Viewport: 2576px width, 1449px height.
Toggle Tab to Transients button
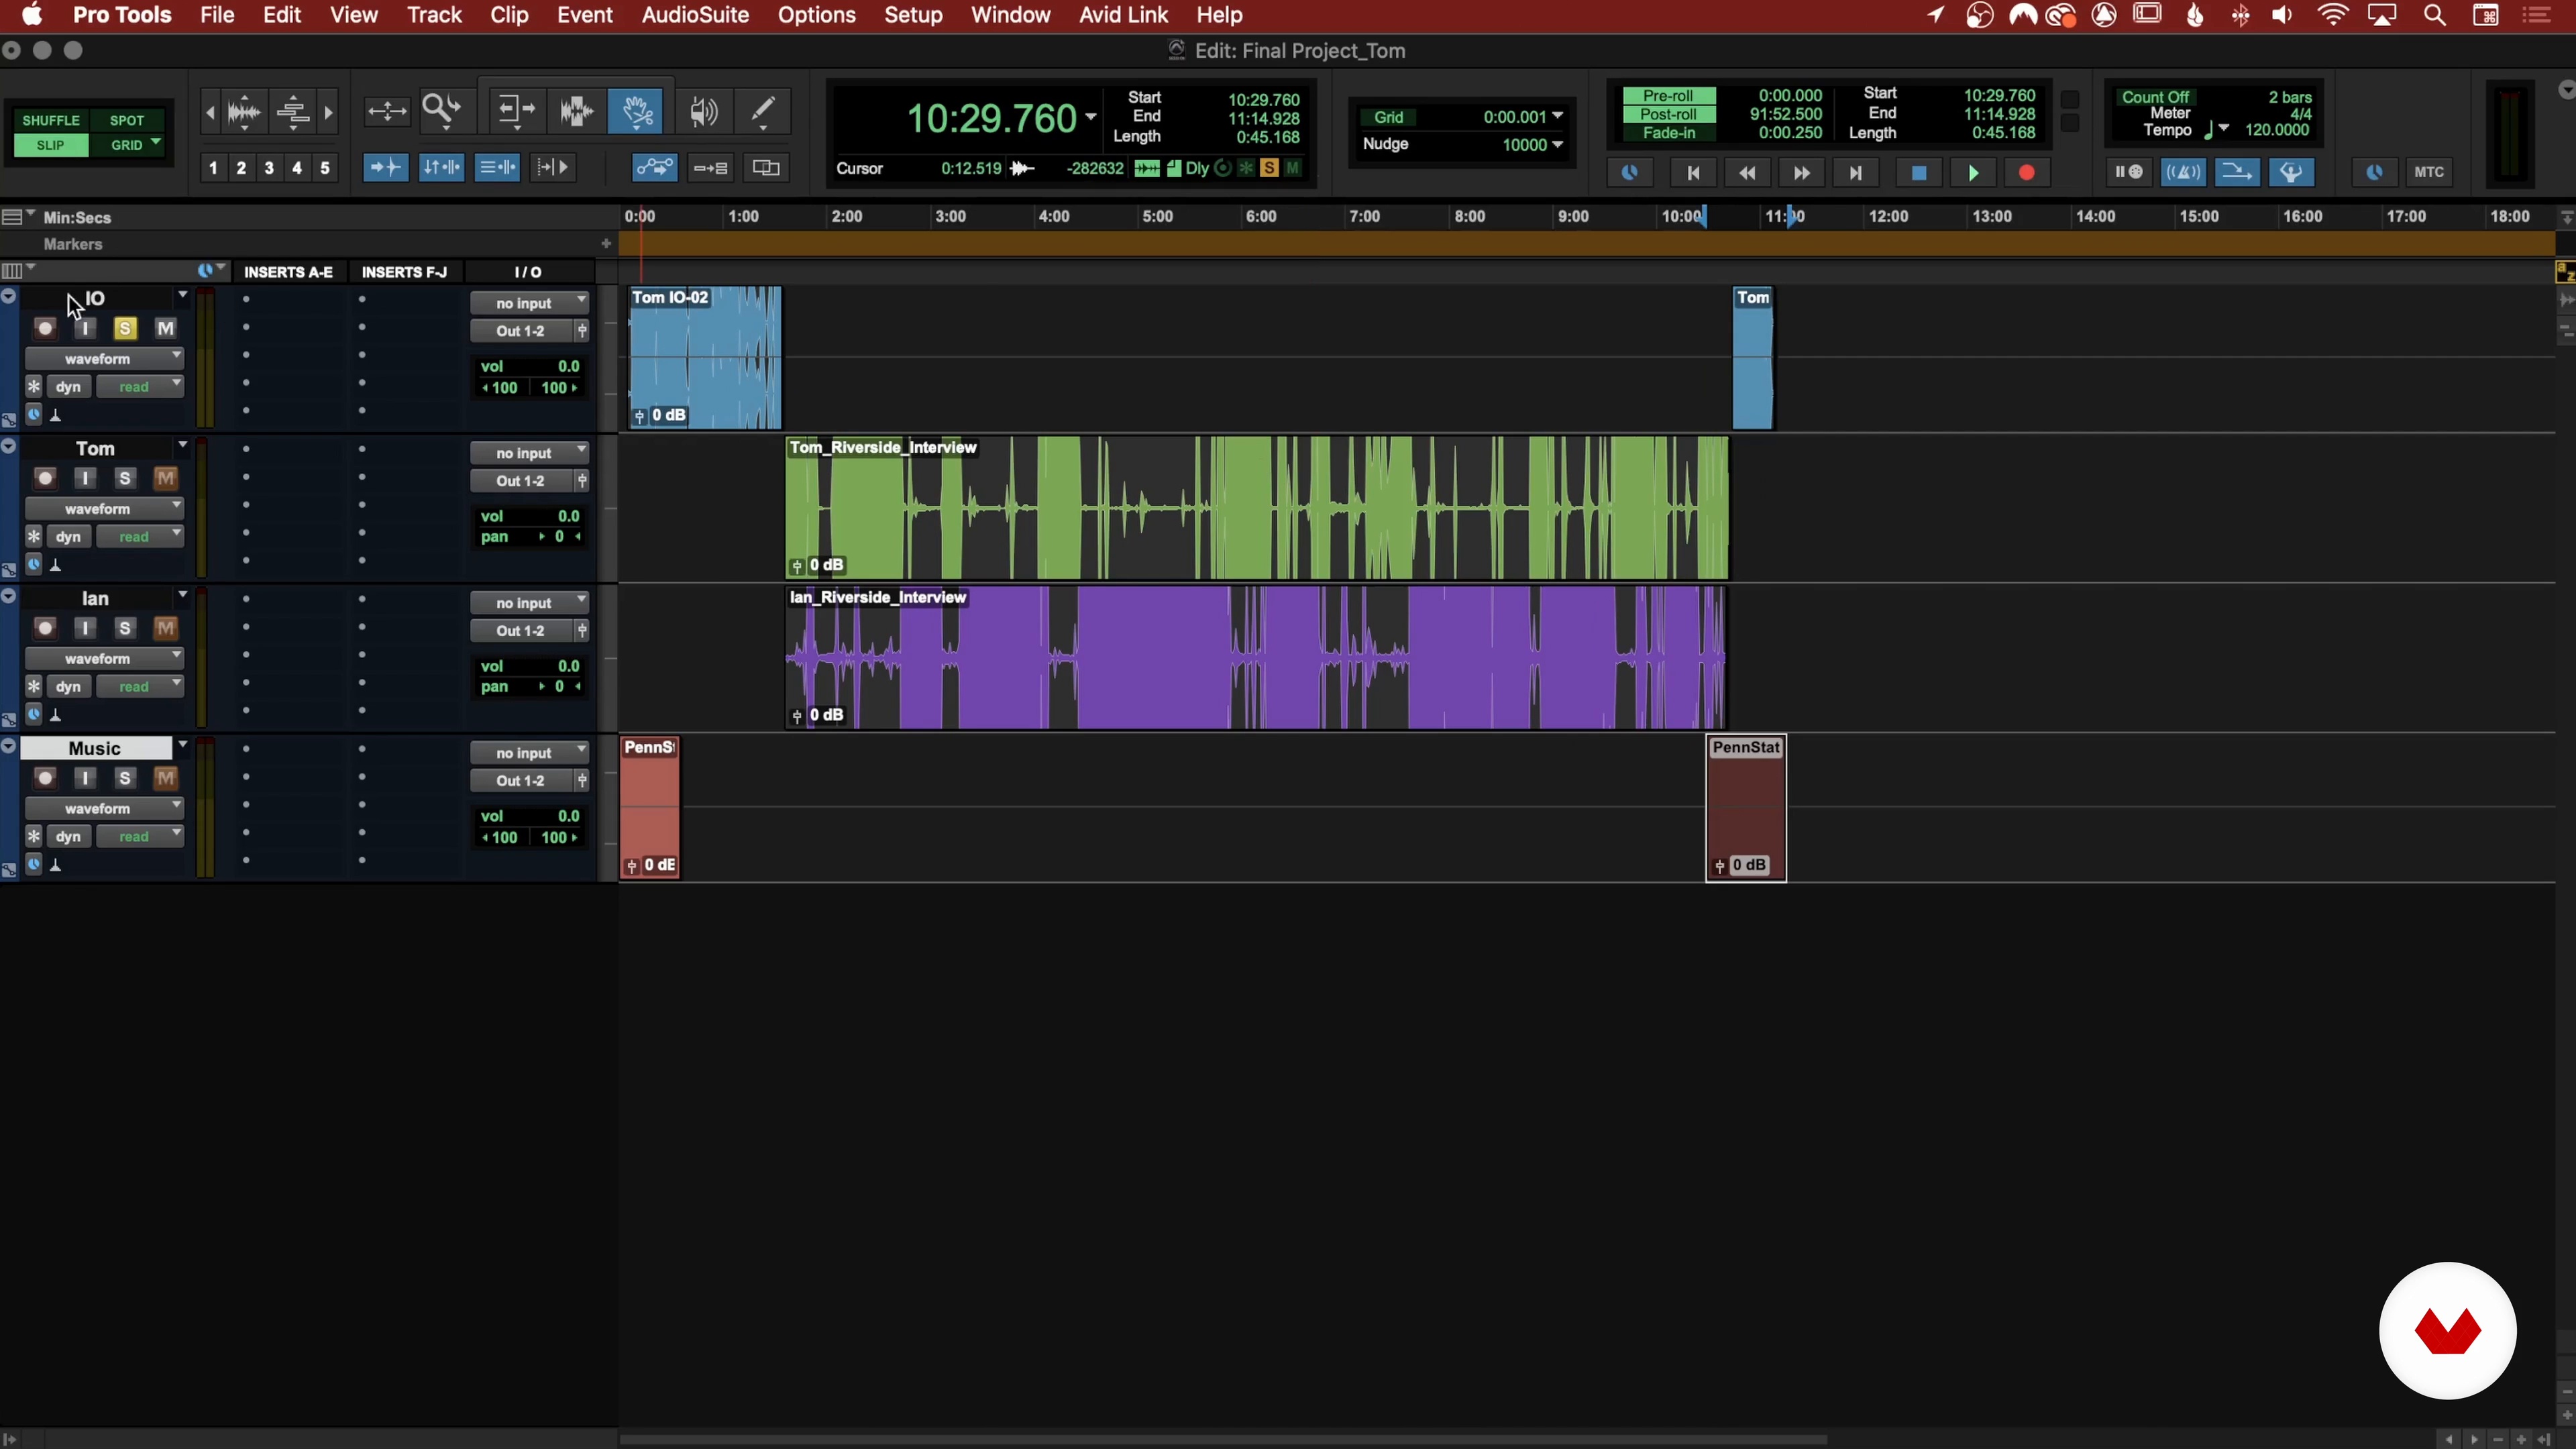pyautogui.click(x=385, y=168)
